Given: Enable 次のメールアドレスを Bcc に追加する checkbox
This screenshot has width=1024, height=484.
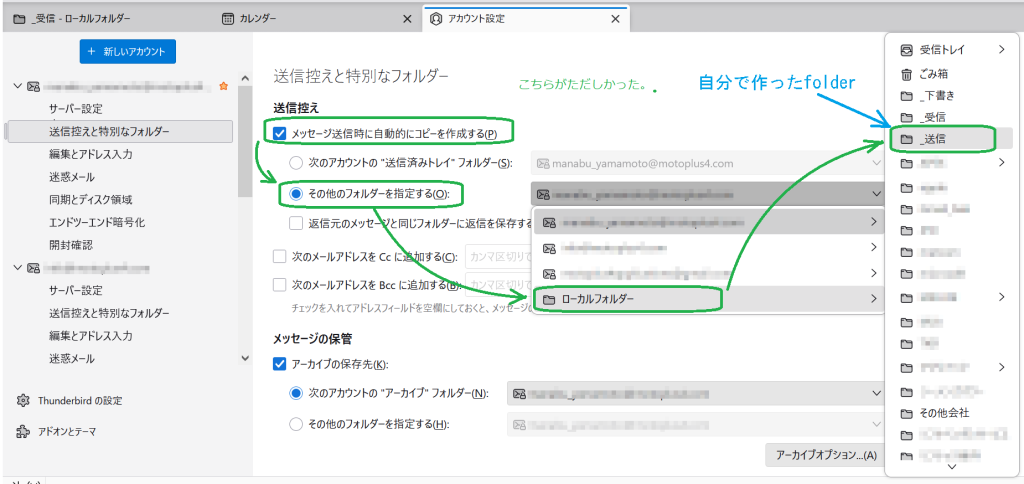Looking at the screenshot, I should [280, 285].
